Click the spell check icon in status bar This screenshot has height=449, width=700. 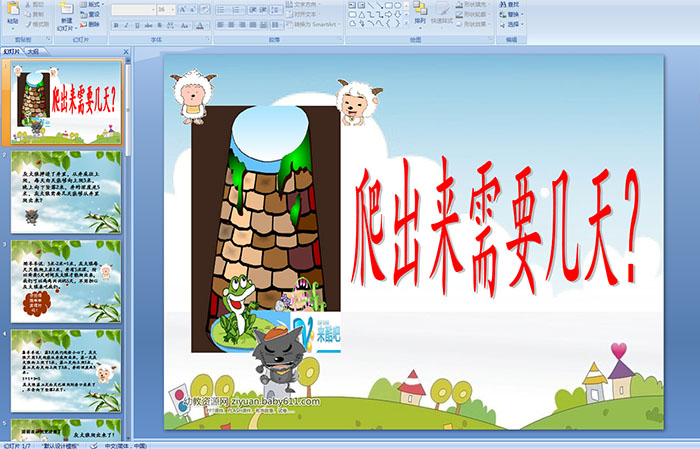(94, 445)
